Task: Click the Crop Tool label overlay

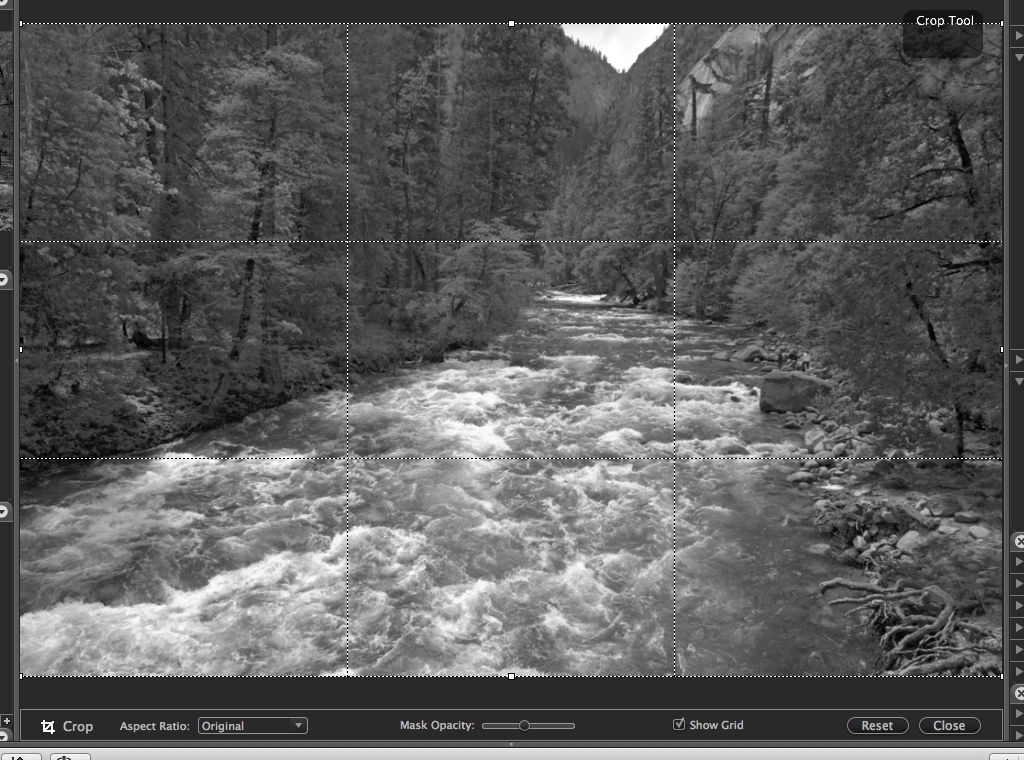Action: [943, 22]
